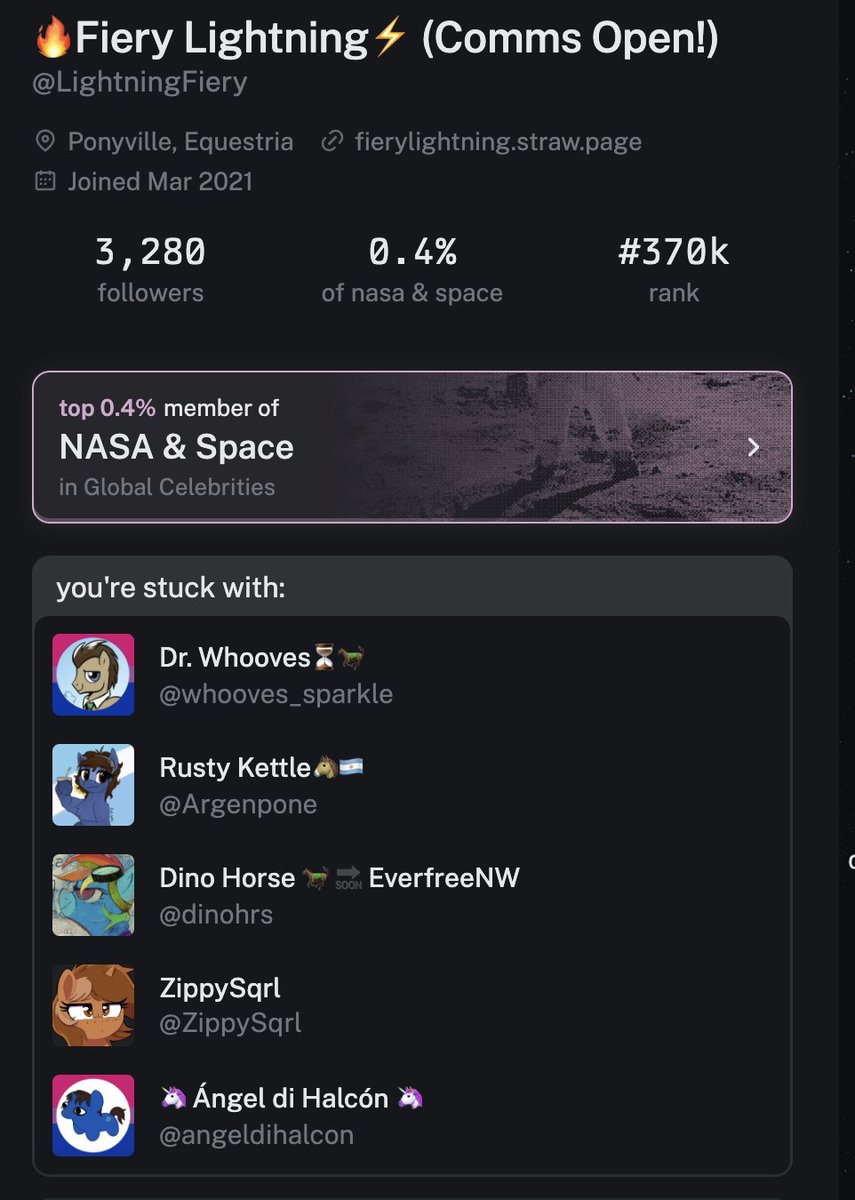Click the link chain icon
The height and width of the screenshot is (1200, 855).
[332, 142]
